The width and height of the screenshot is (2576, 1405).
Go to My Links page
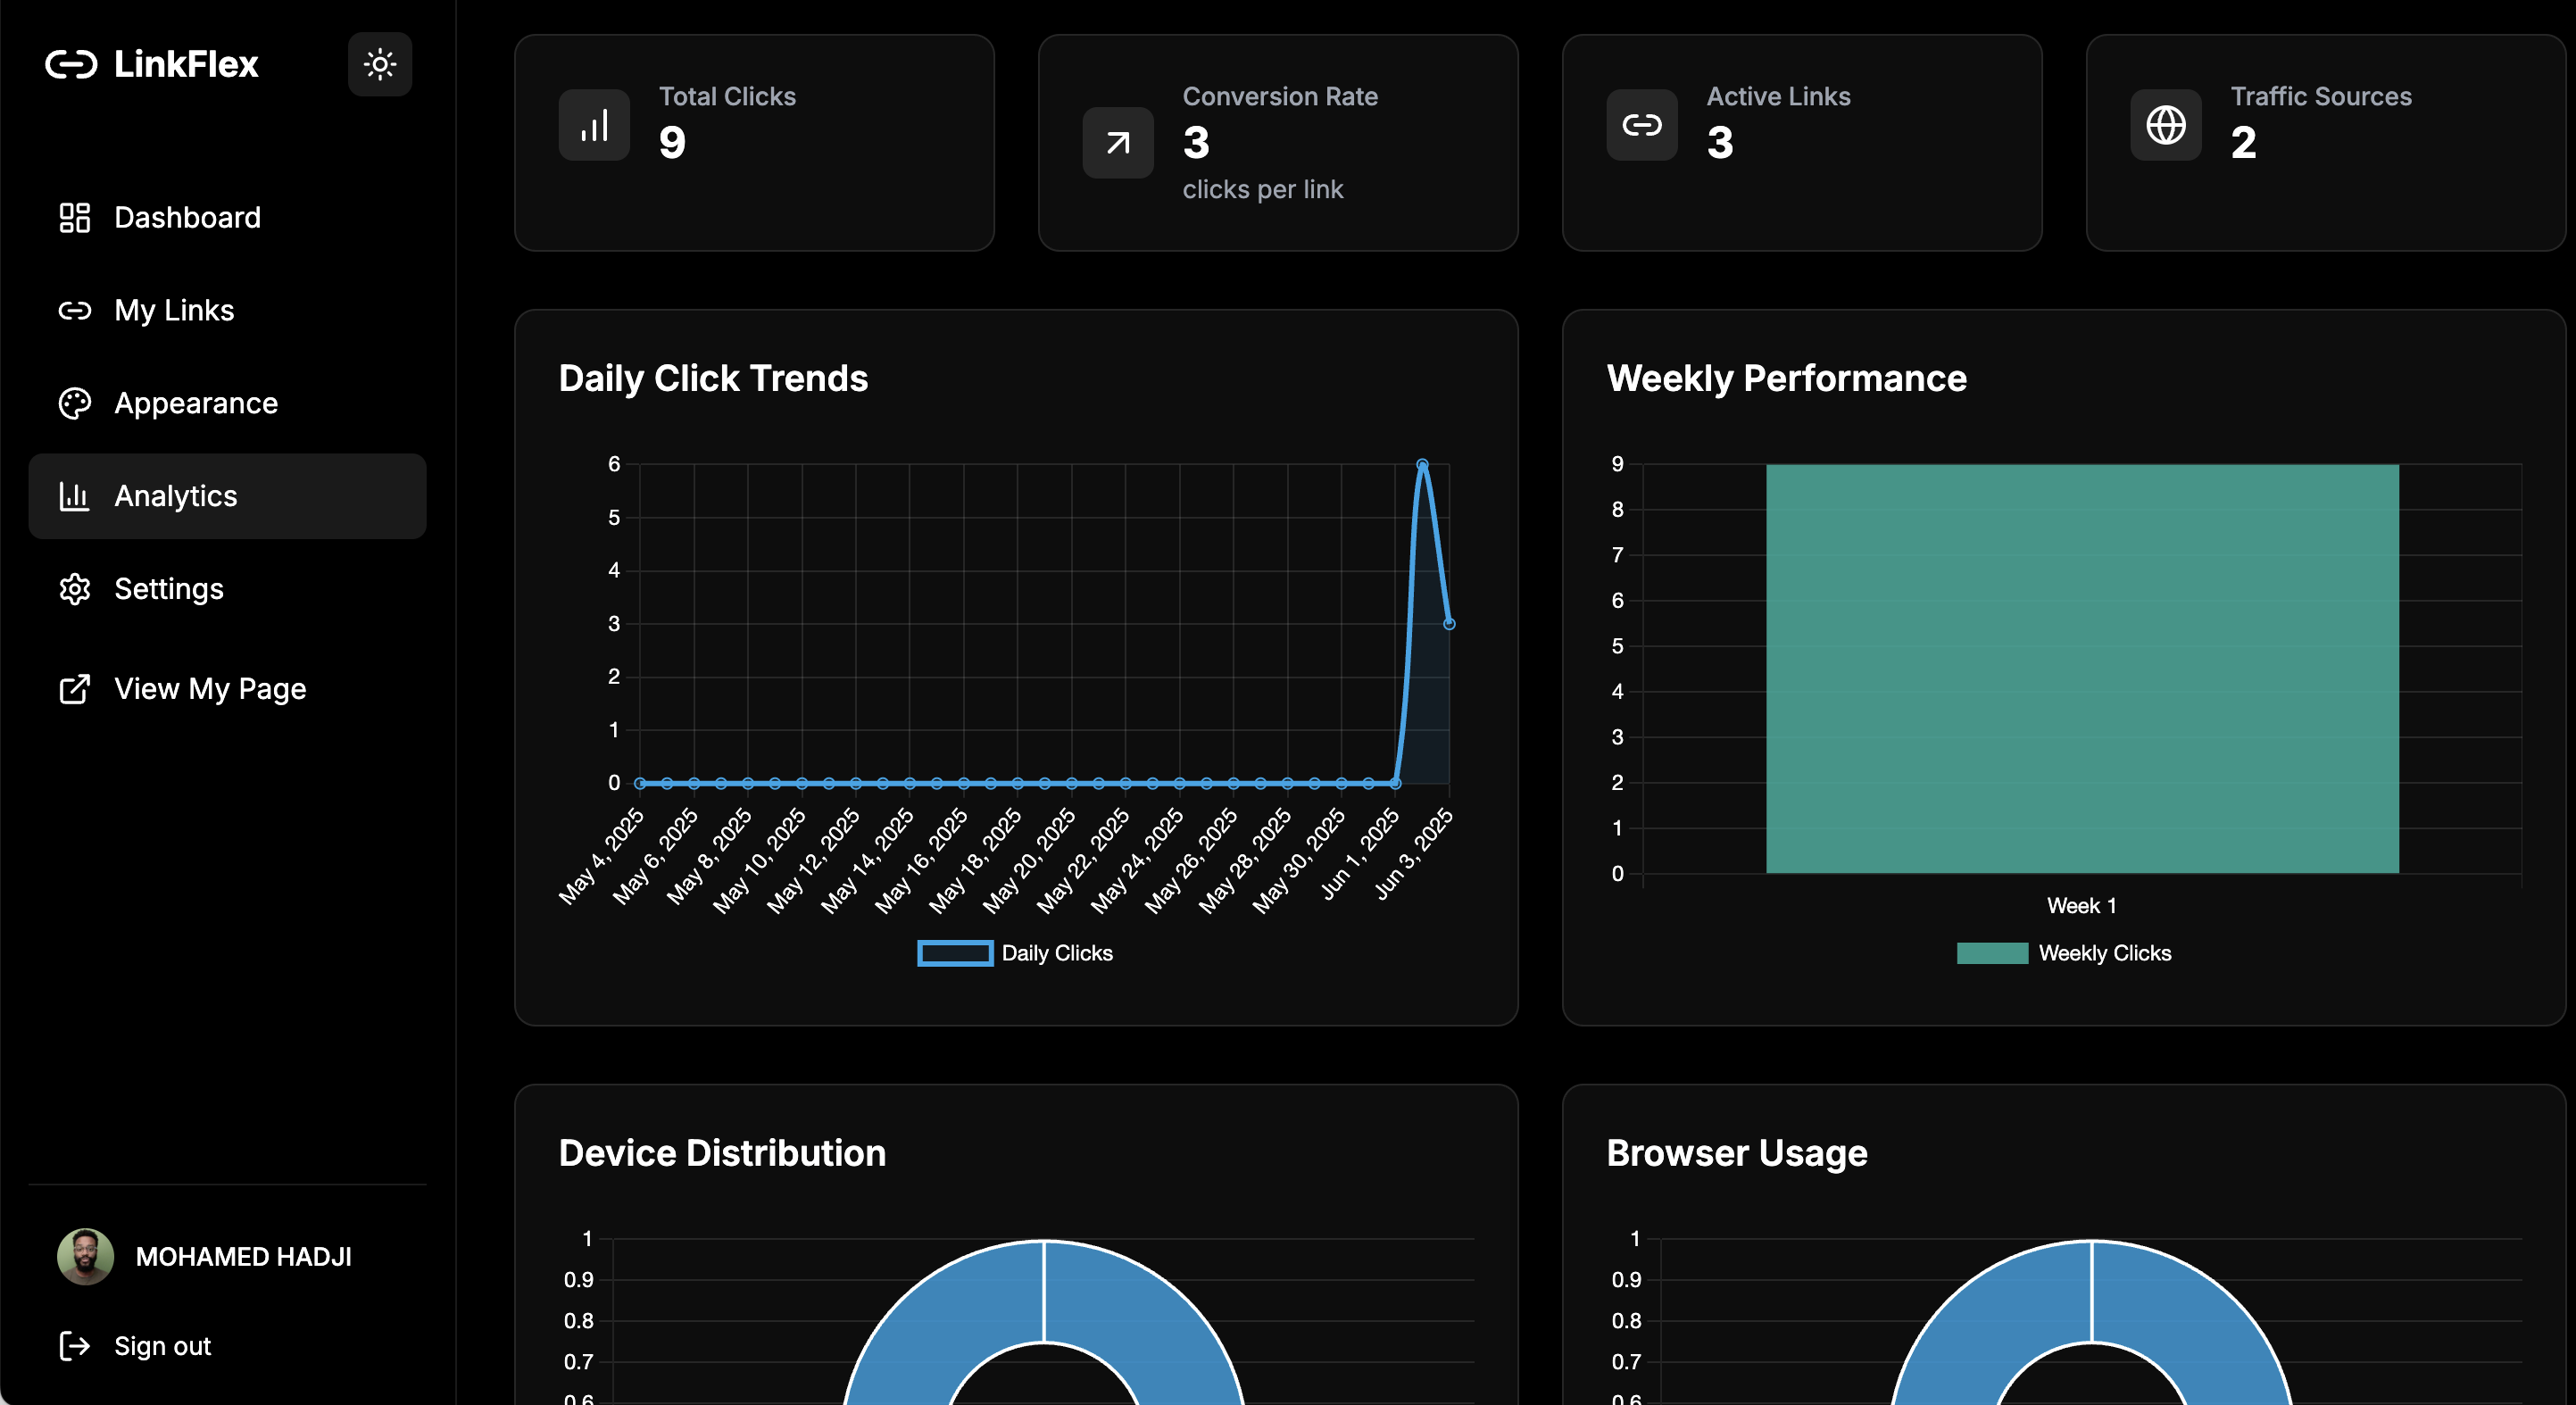(x=174, y=310)
